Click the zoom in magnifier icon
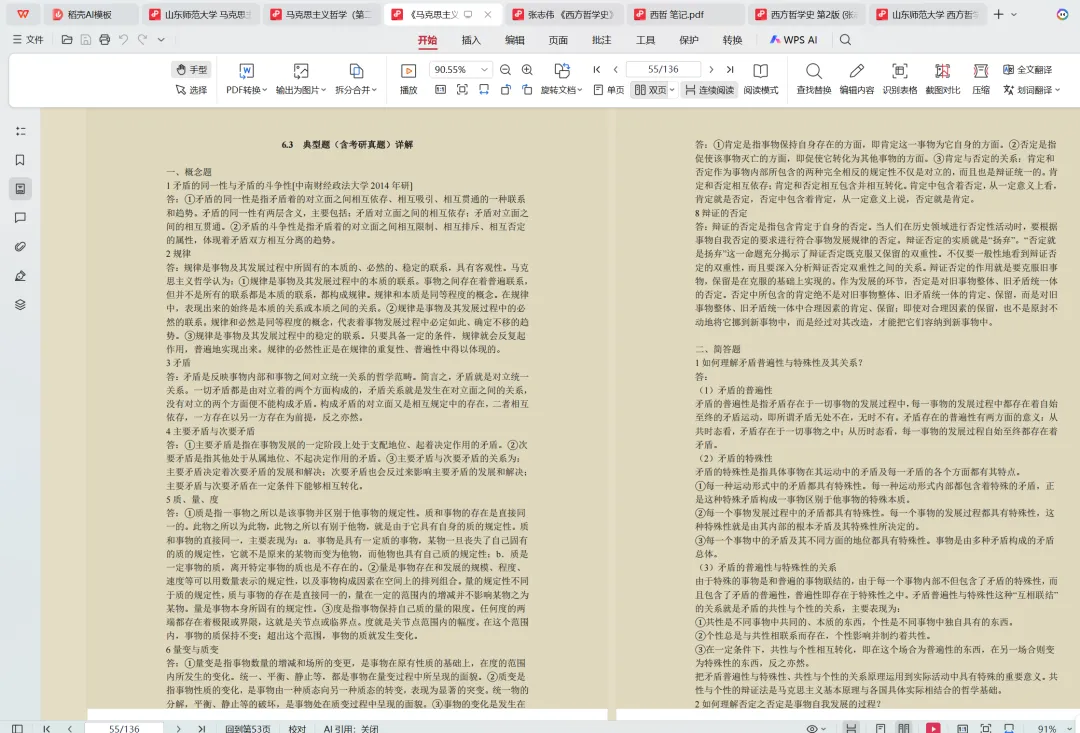The image size is (1080, 733). click(527, 70)
